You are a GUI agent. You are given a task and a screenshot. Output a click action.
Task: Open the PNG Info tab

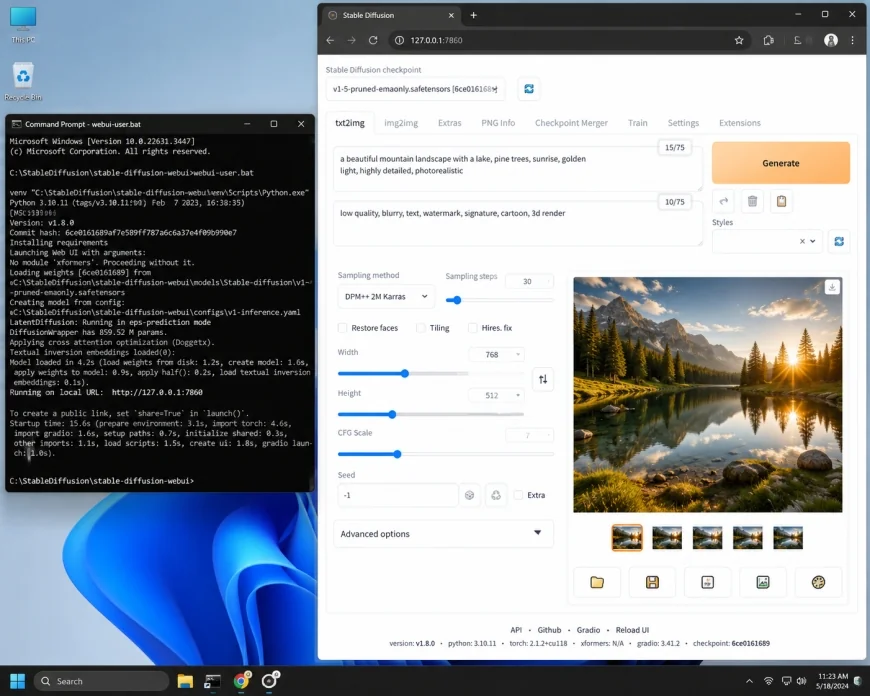(498, 123)
